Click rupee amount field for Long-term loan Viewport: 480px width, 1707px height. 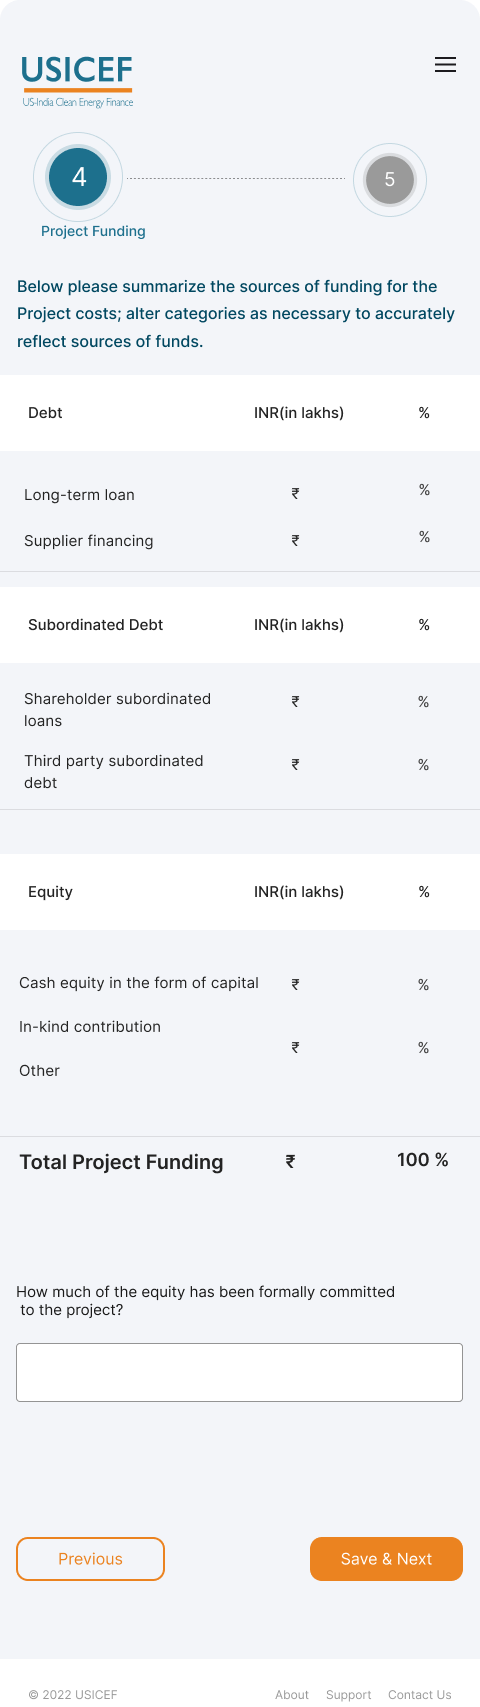(295, 494)
